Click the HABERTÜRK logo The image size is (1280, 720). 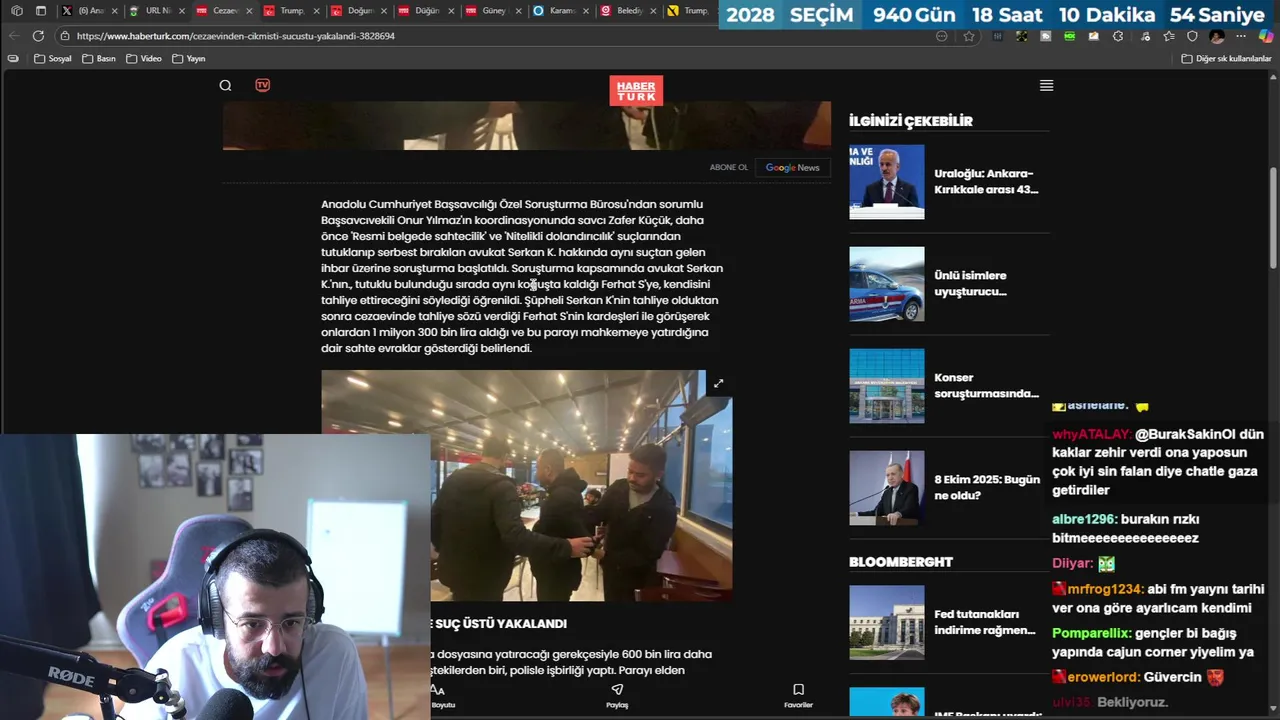pyautogui.click(x=636, y=91)
